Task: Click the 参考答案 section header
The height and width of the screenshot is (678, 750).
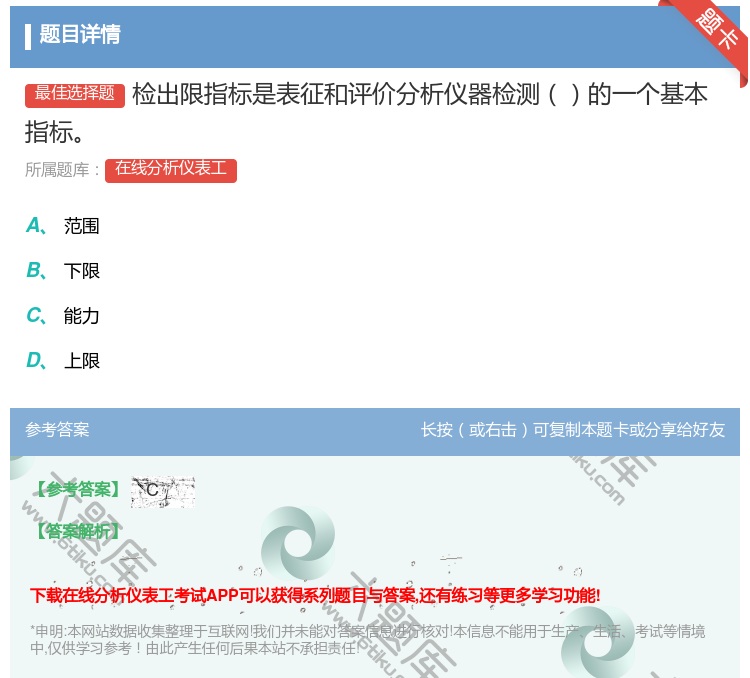Action: pos(57,430)
